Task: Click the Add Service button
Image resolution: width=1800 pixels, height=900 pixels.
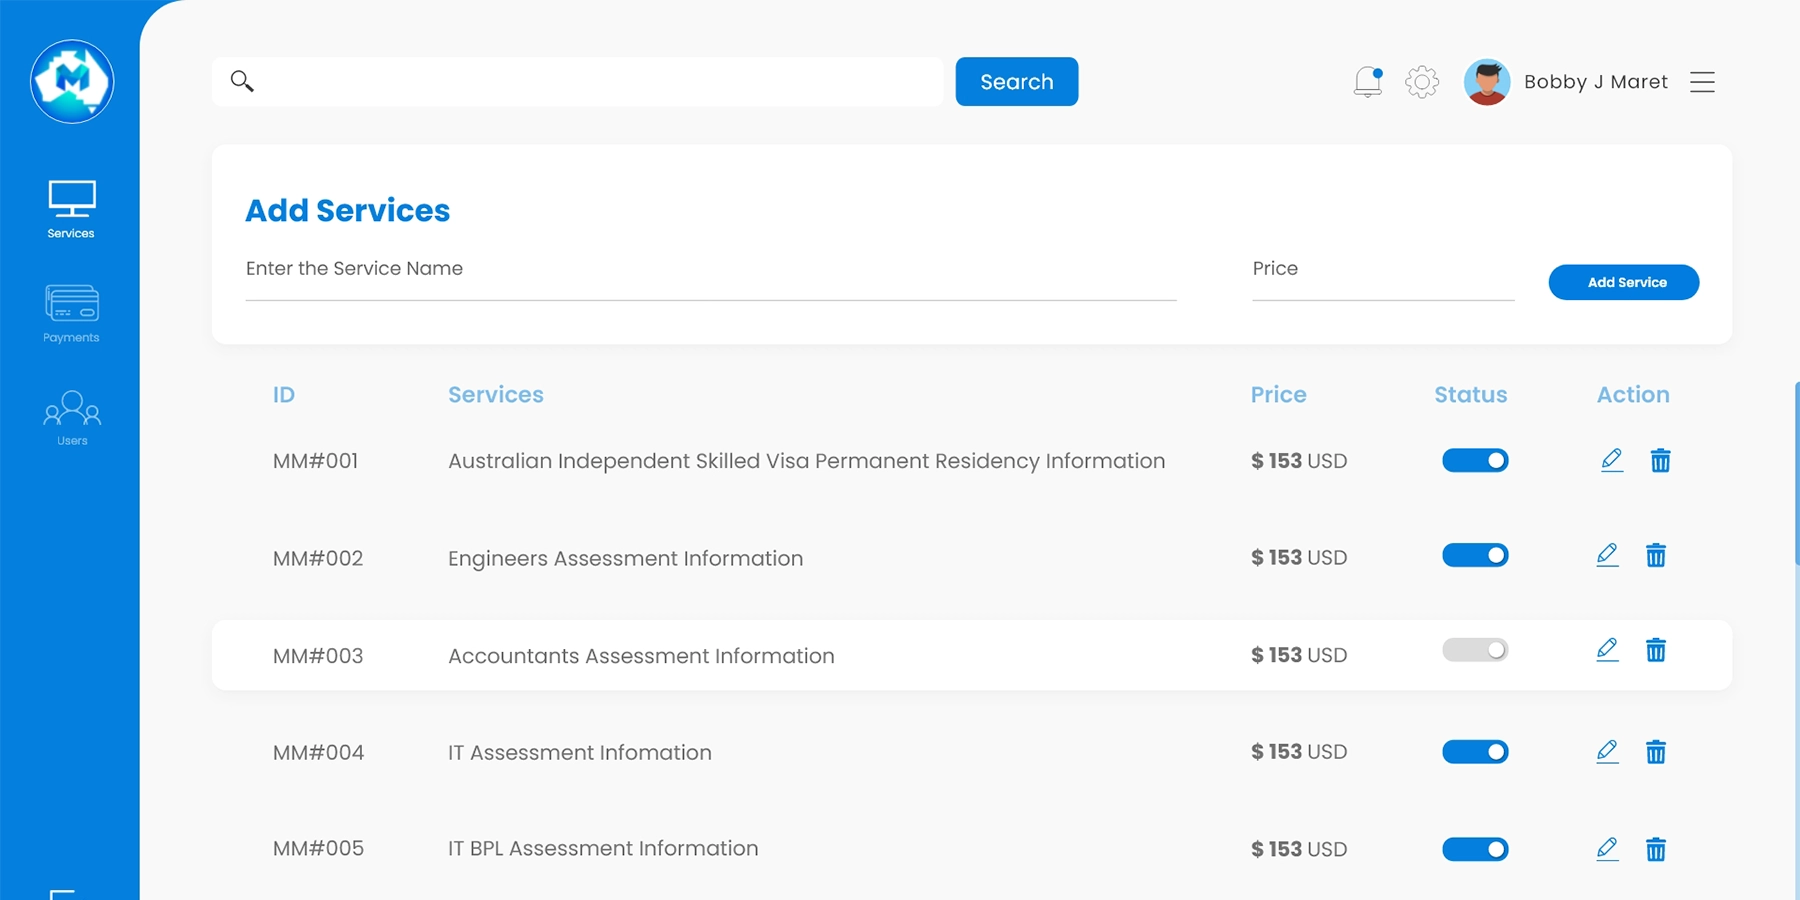Action: pos(1623,282)
